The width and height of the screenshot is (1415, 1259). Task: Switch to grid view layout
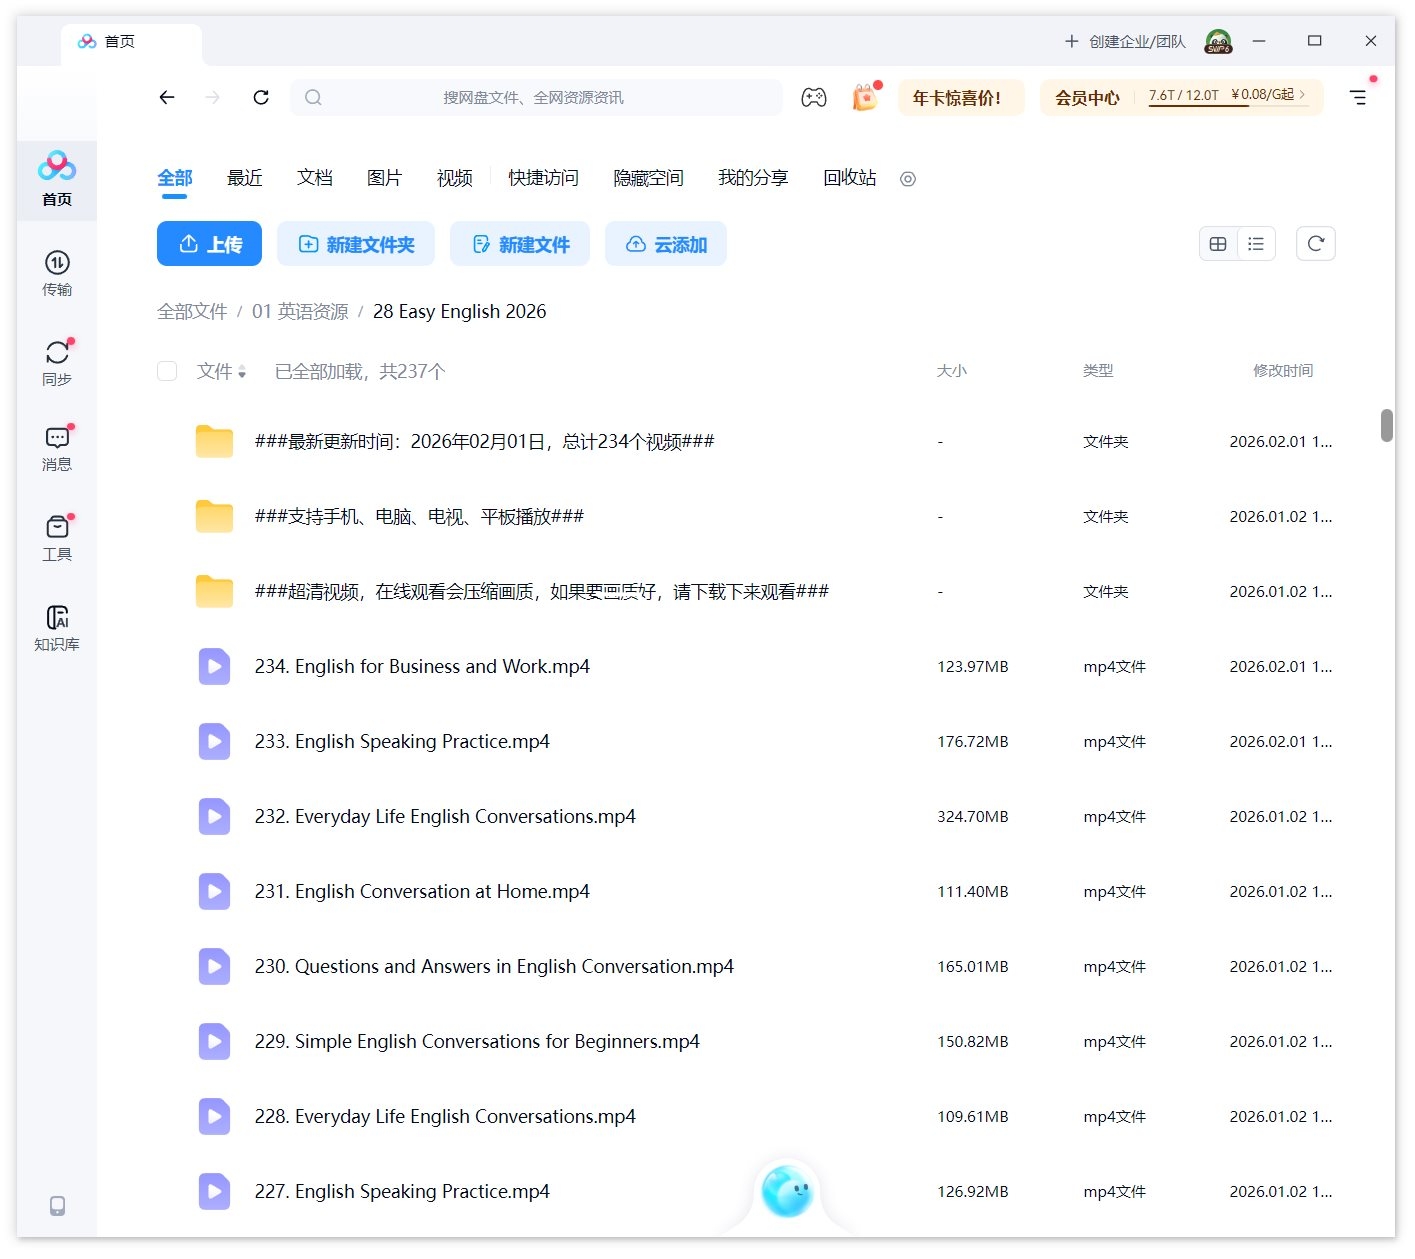click(x=1218, y=243)
